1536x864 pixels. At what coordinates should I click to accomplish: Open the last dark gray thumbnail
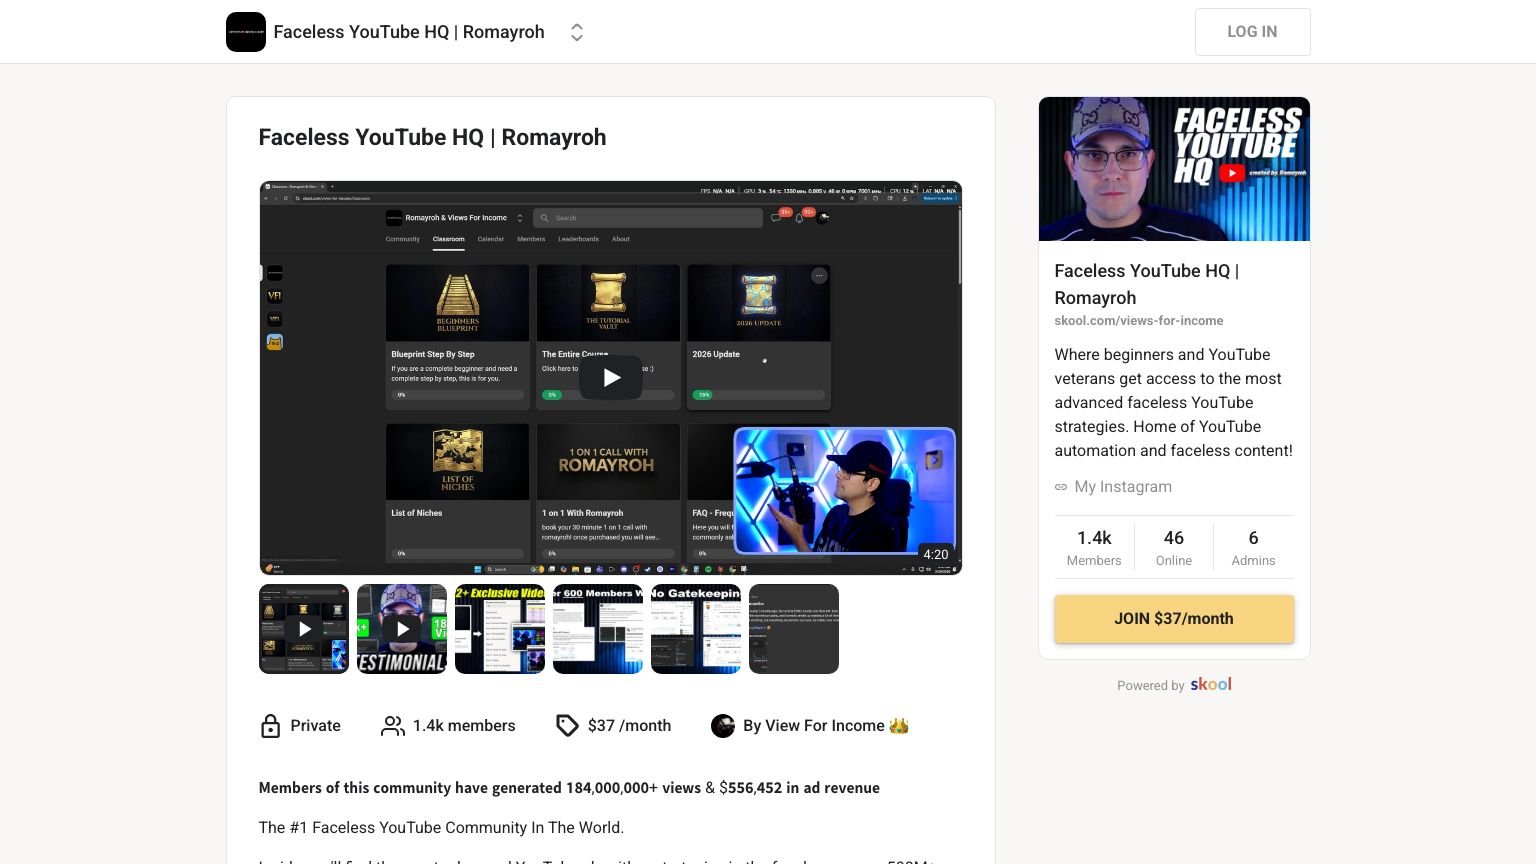tap(794, 629)
